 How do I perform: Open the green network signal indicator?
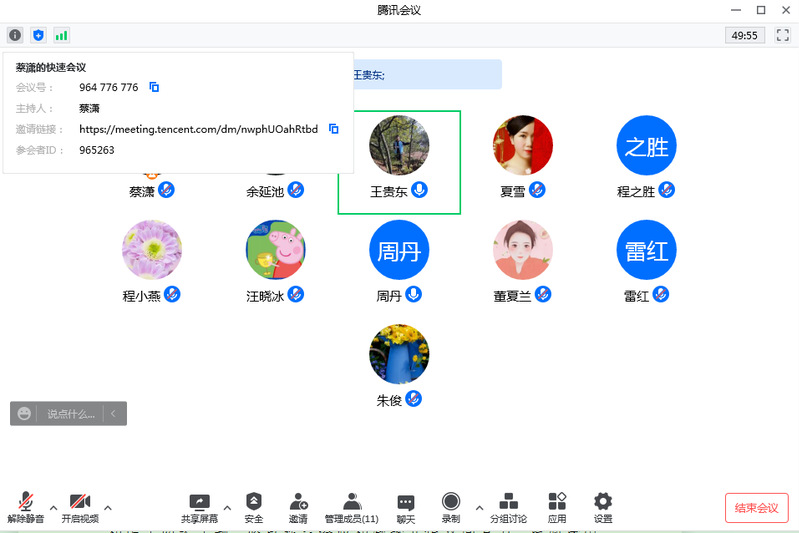(62, 35)
